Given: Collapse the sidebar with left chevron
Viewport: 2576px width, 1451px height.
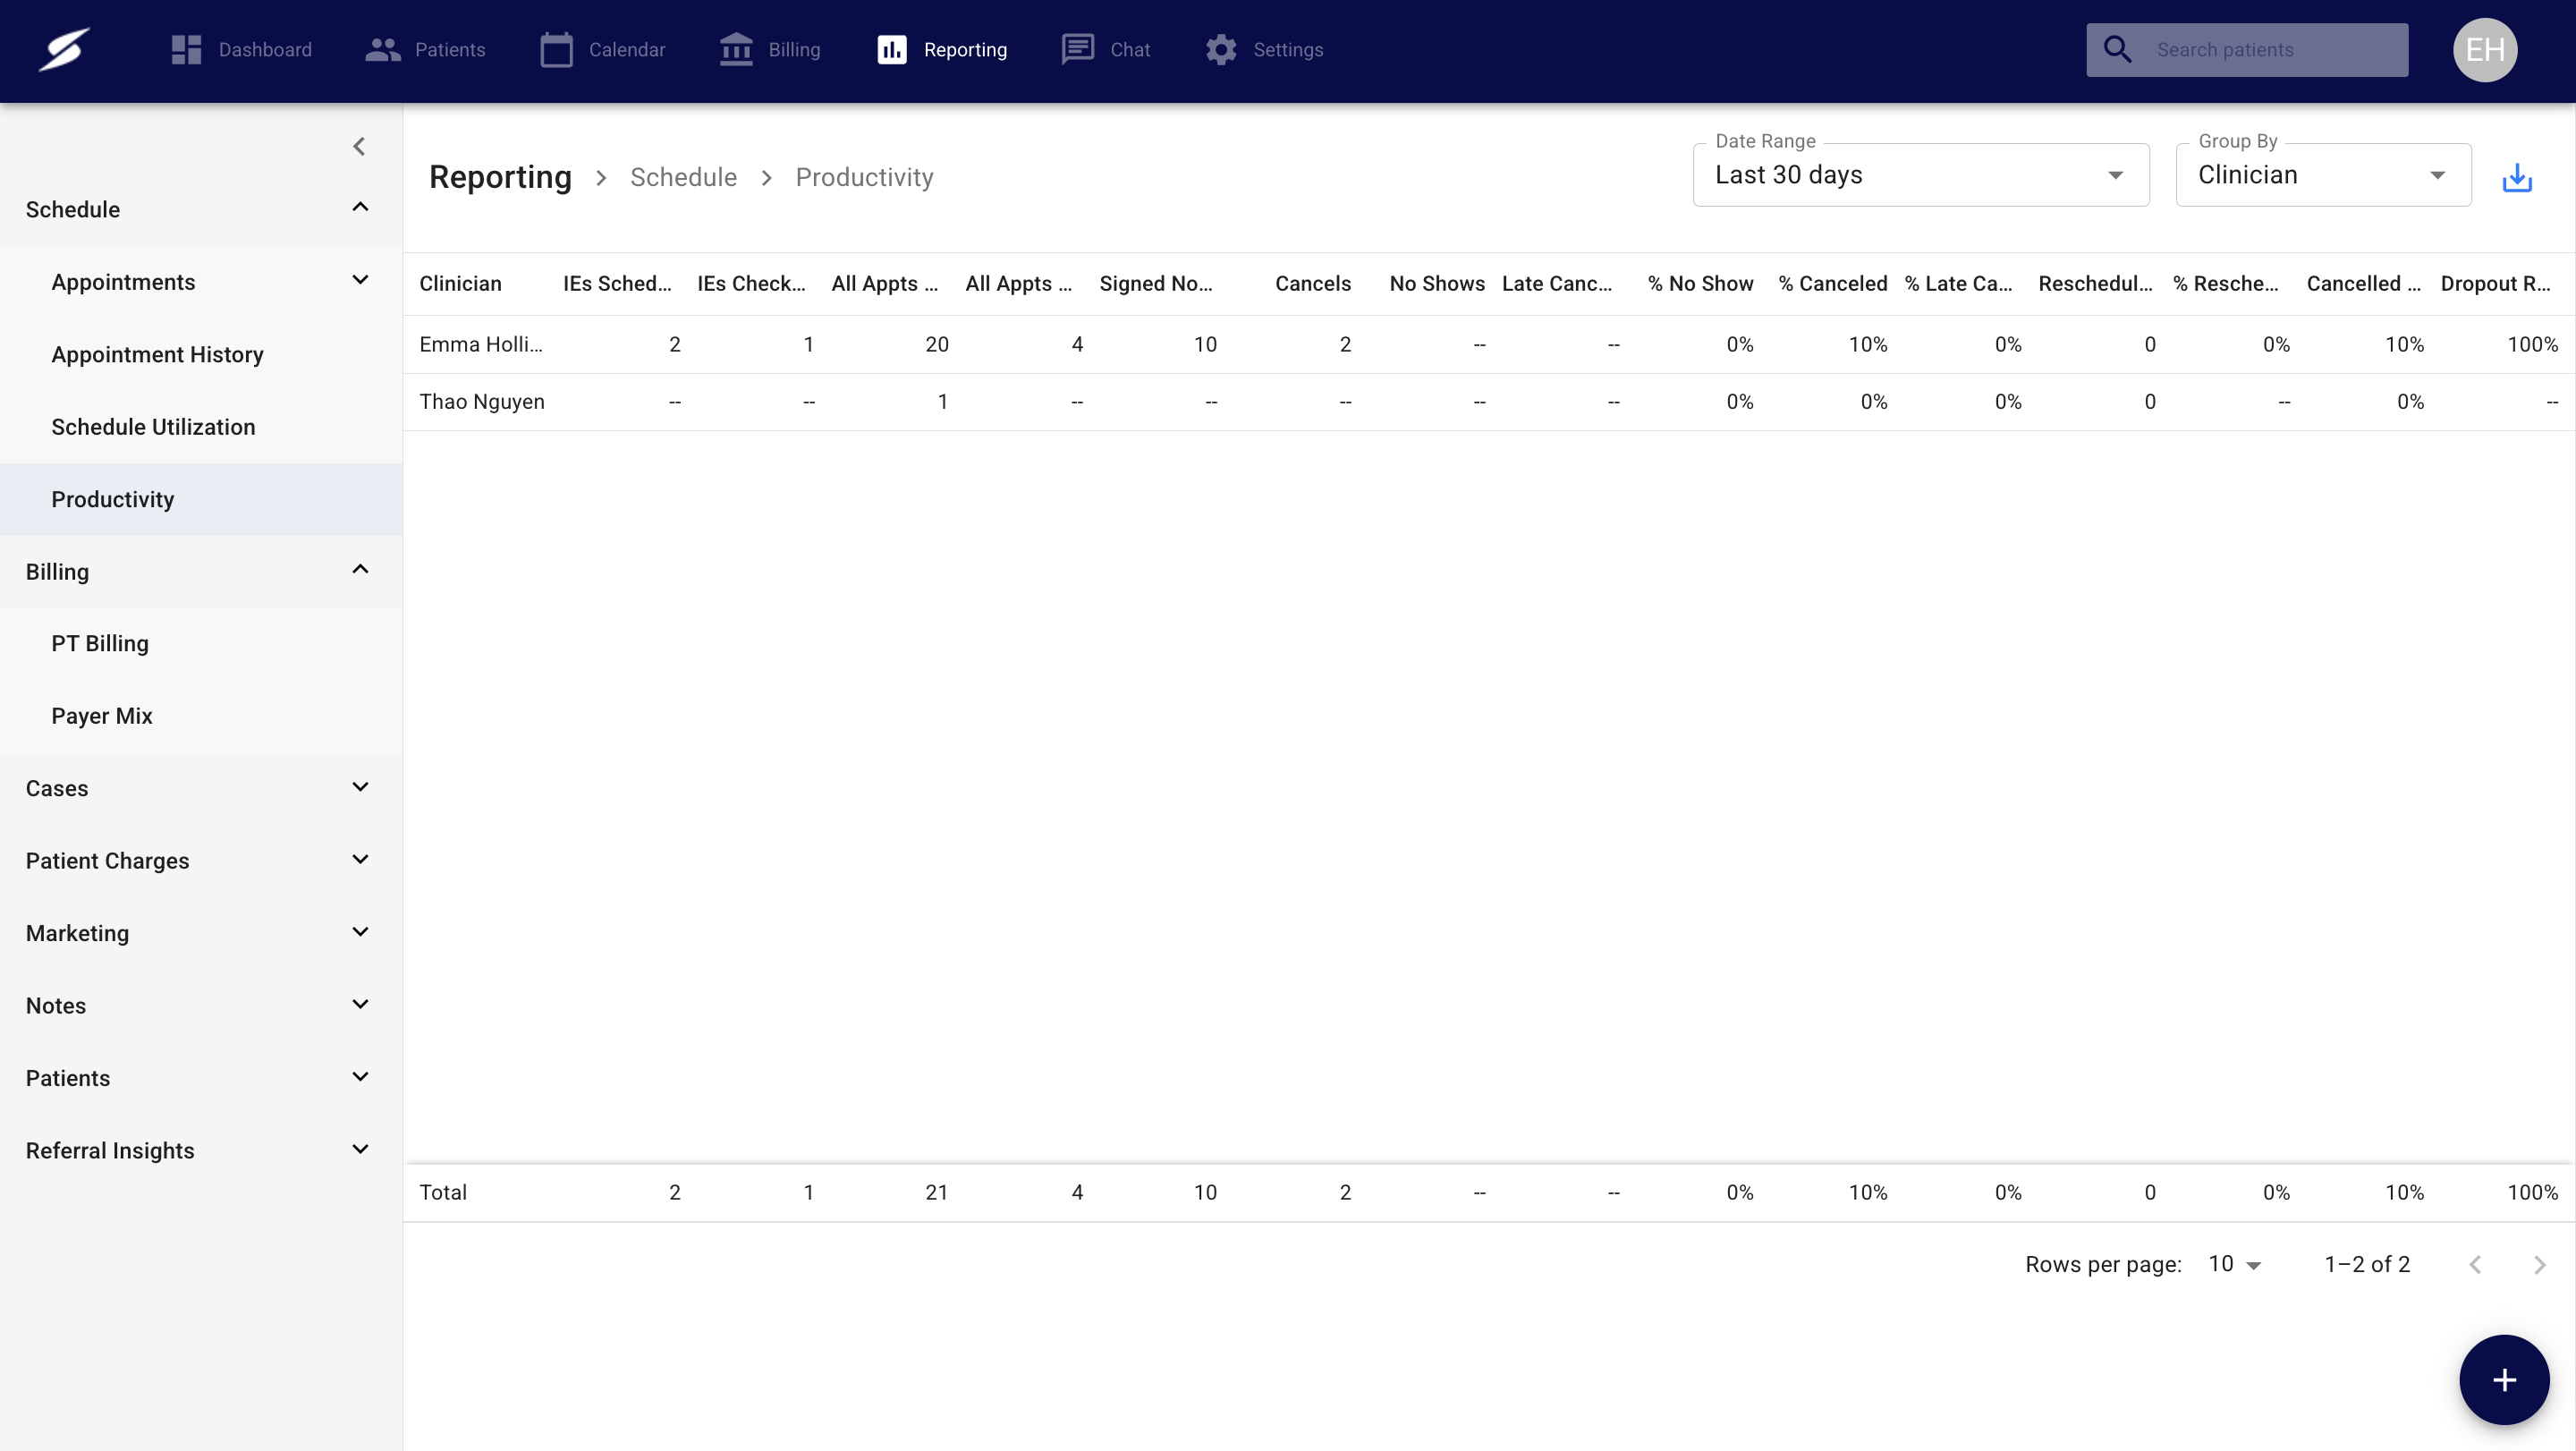Looking at the screenshot, I should coord(359,146).
